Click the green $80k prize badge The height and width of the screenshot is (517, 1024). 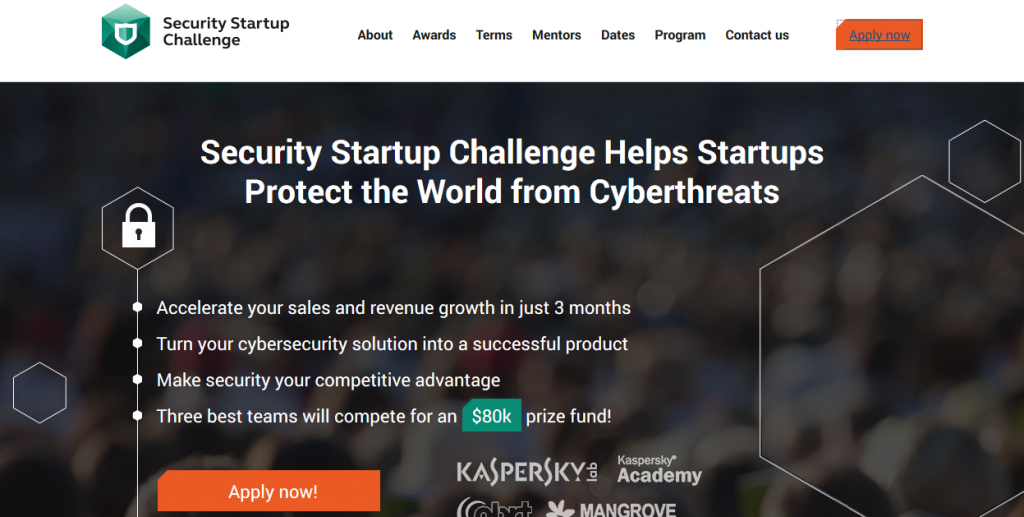point(492,416)
